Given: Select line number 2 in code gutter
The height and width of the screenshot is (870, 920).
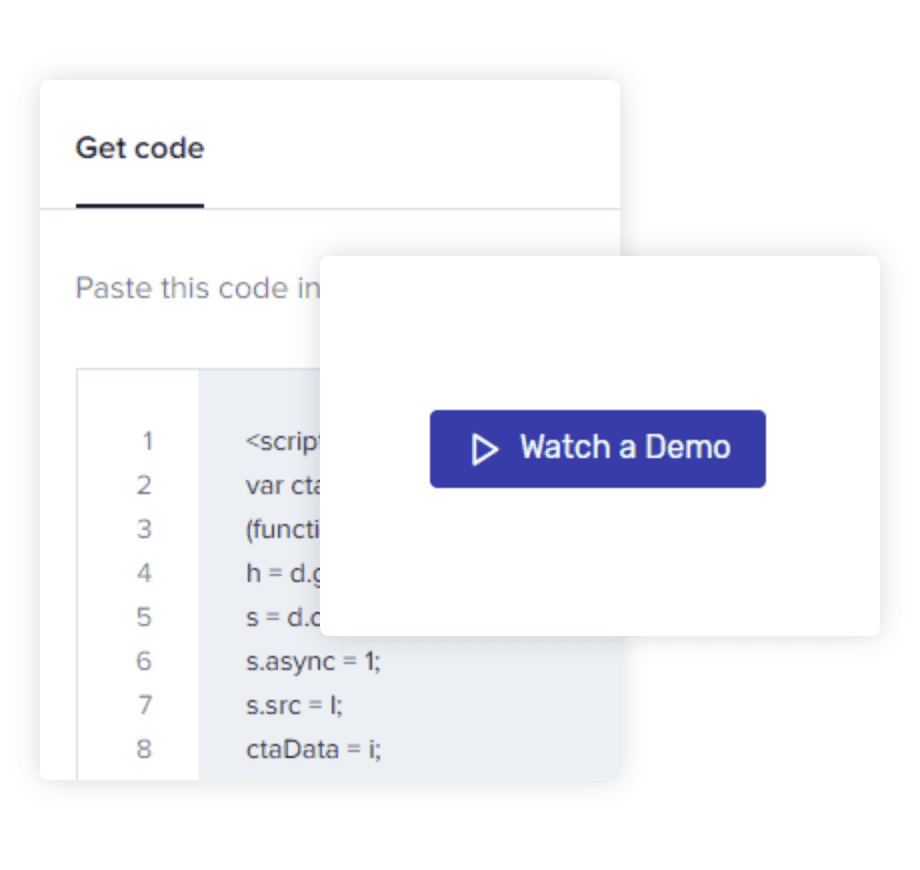Looking at the screenshot, I should pos(144,485).
